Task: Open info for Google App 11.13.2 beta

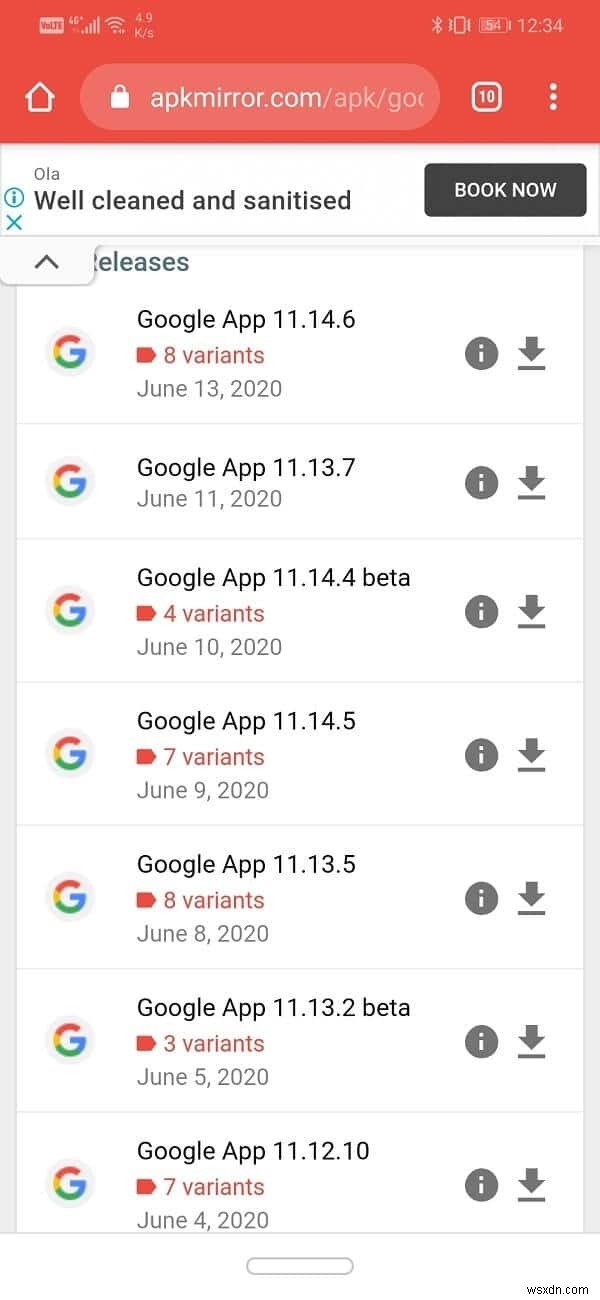Action: (481, 1041)
